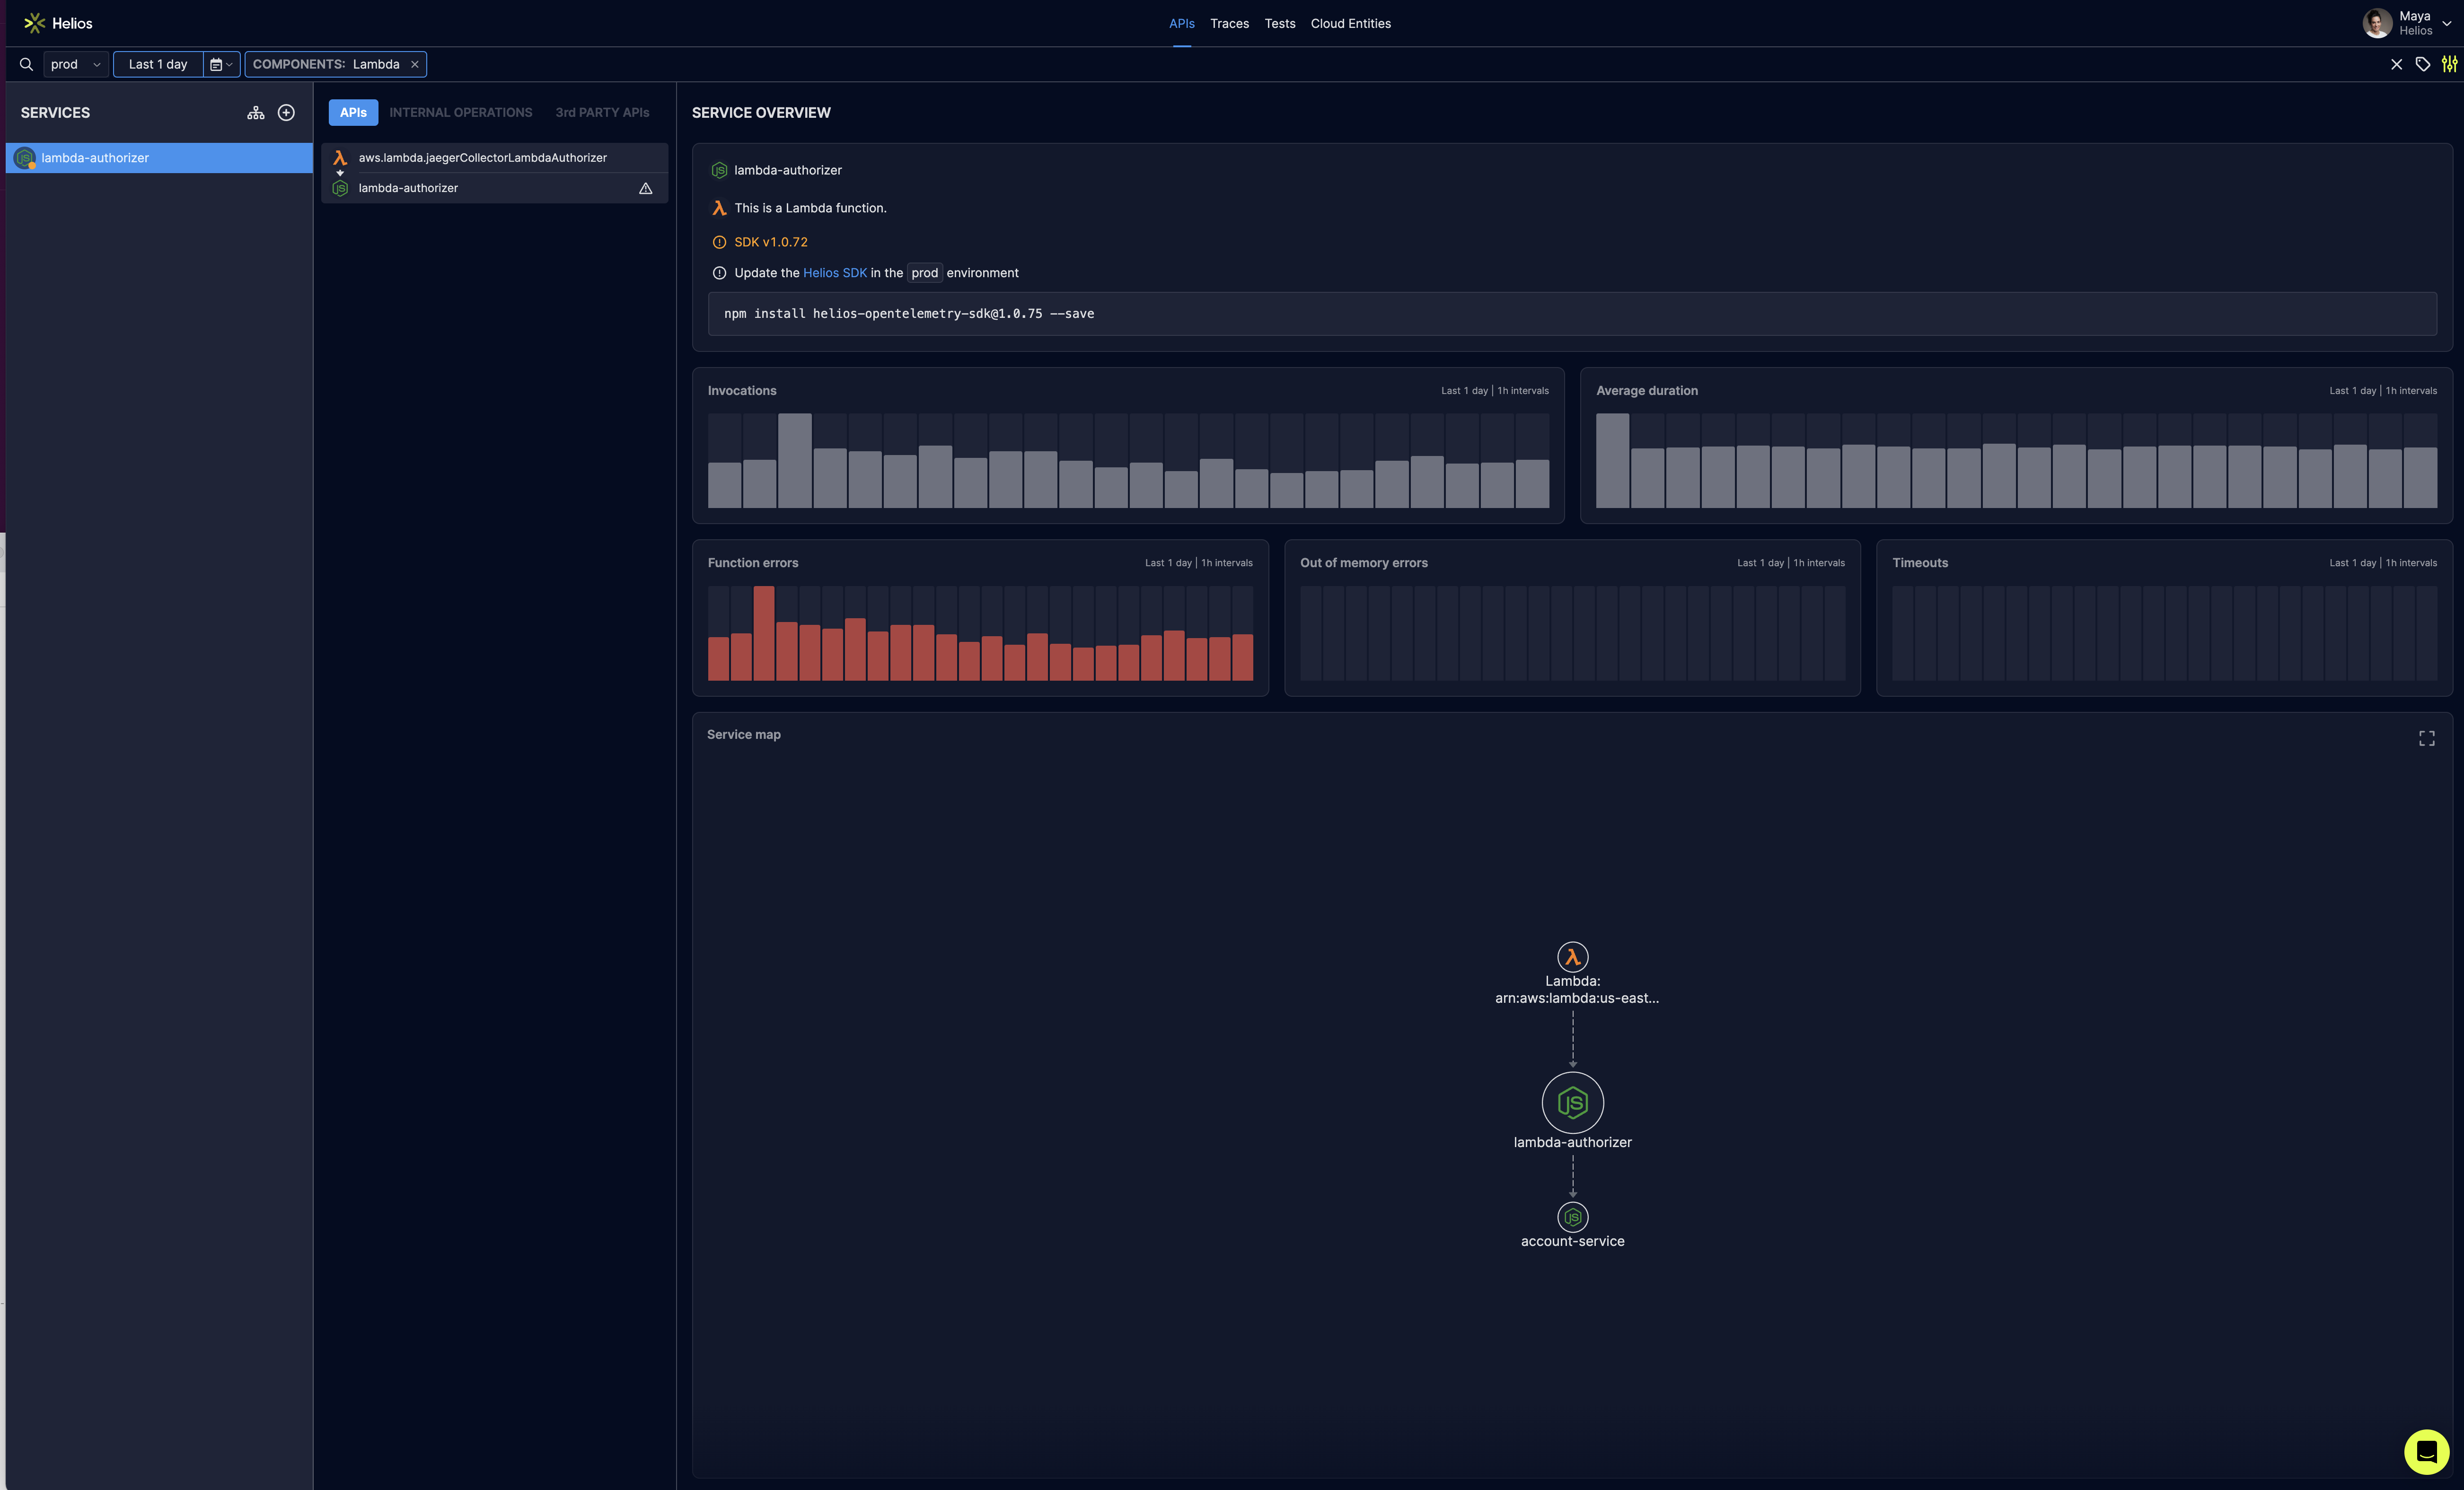This screenshot has height=1490, width=2464.
Task: Click the tag icon in the filter bar
Action: pyautogui.click(x=2422, y=64)
